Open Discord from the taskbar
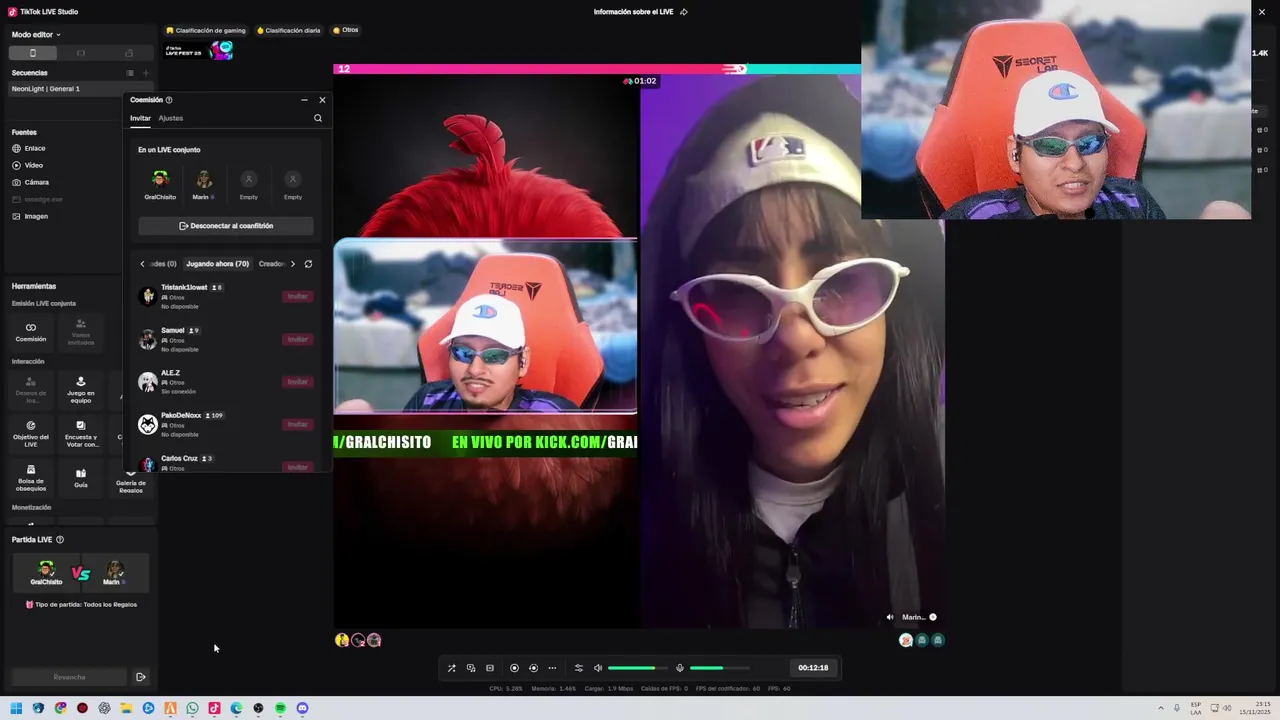Viewport: 1280px width, 720px height. [302, 708]
